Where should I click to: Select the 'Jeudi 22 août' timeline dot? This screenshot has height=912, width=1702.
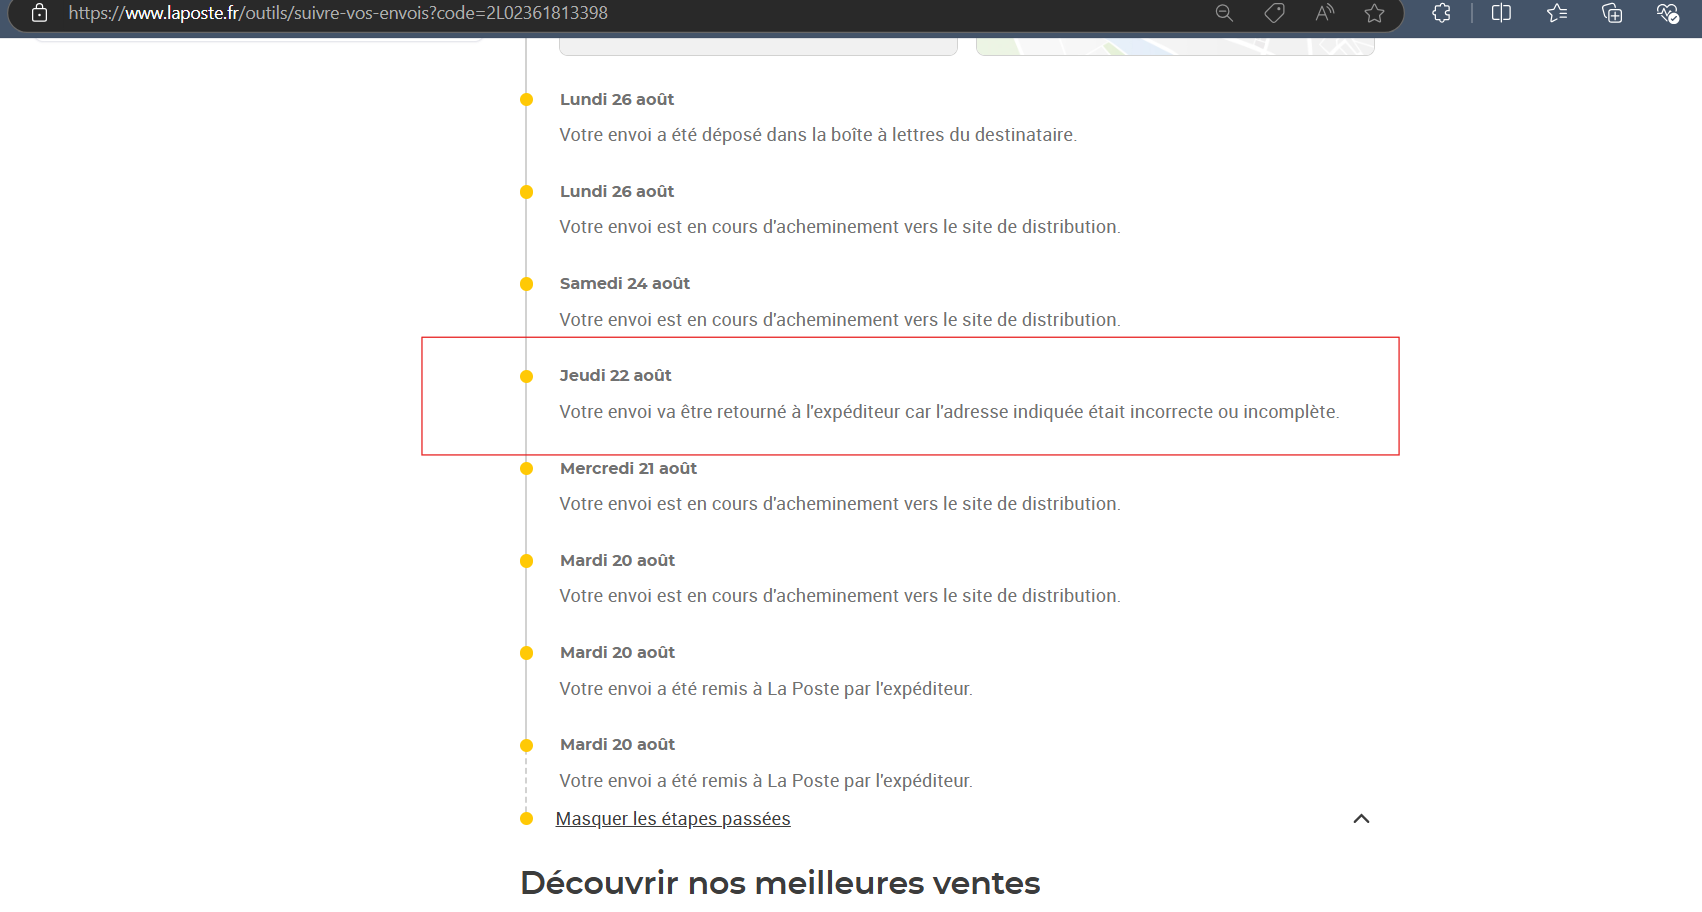(527, 377)
